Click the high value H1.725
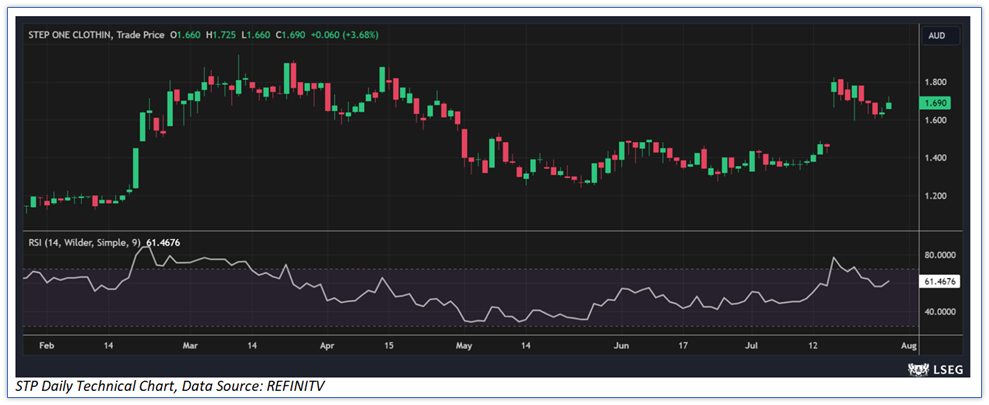989x405 pixels. click(223, 35)
